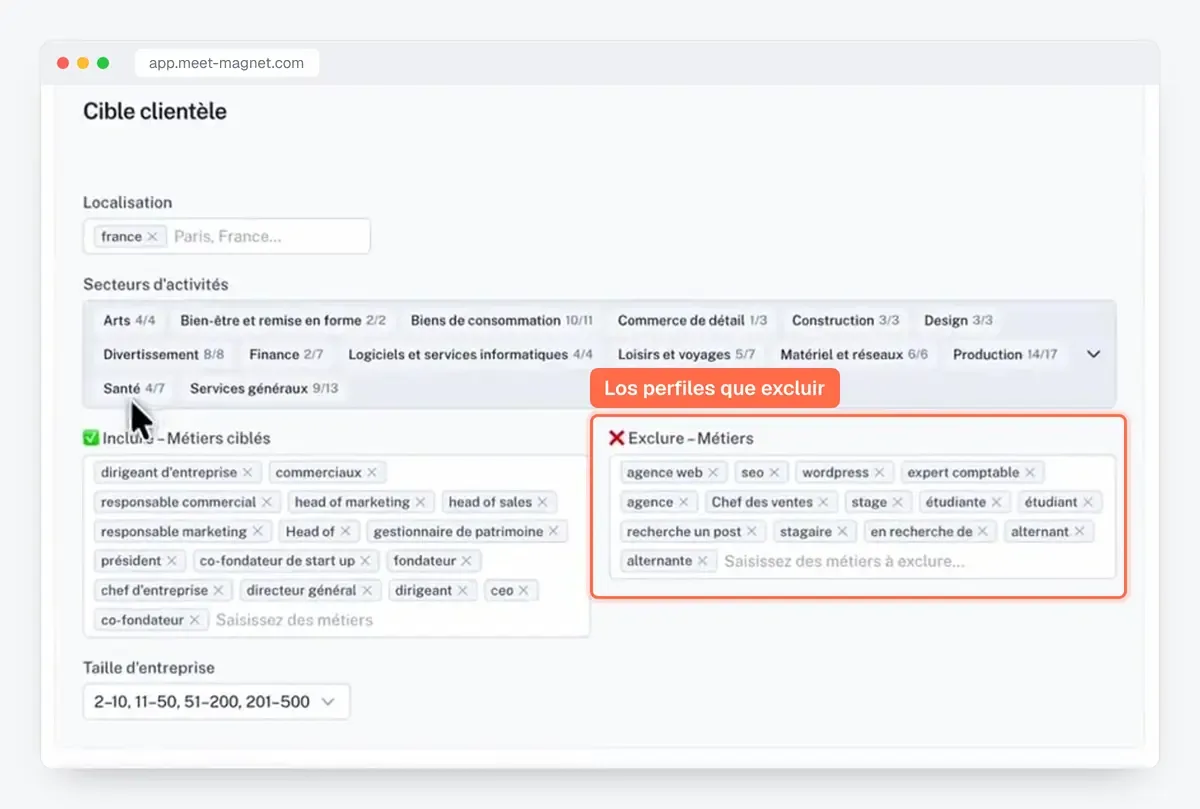The image size is (1200, 809).
Task: Remove 'étudiant' excluded tag
Action: tap(1088, 502)
